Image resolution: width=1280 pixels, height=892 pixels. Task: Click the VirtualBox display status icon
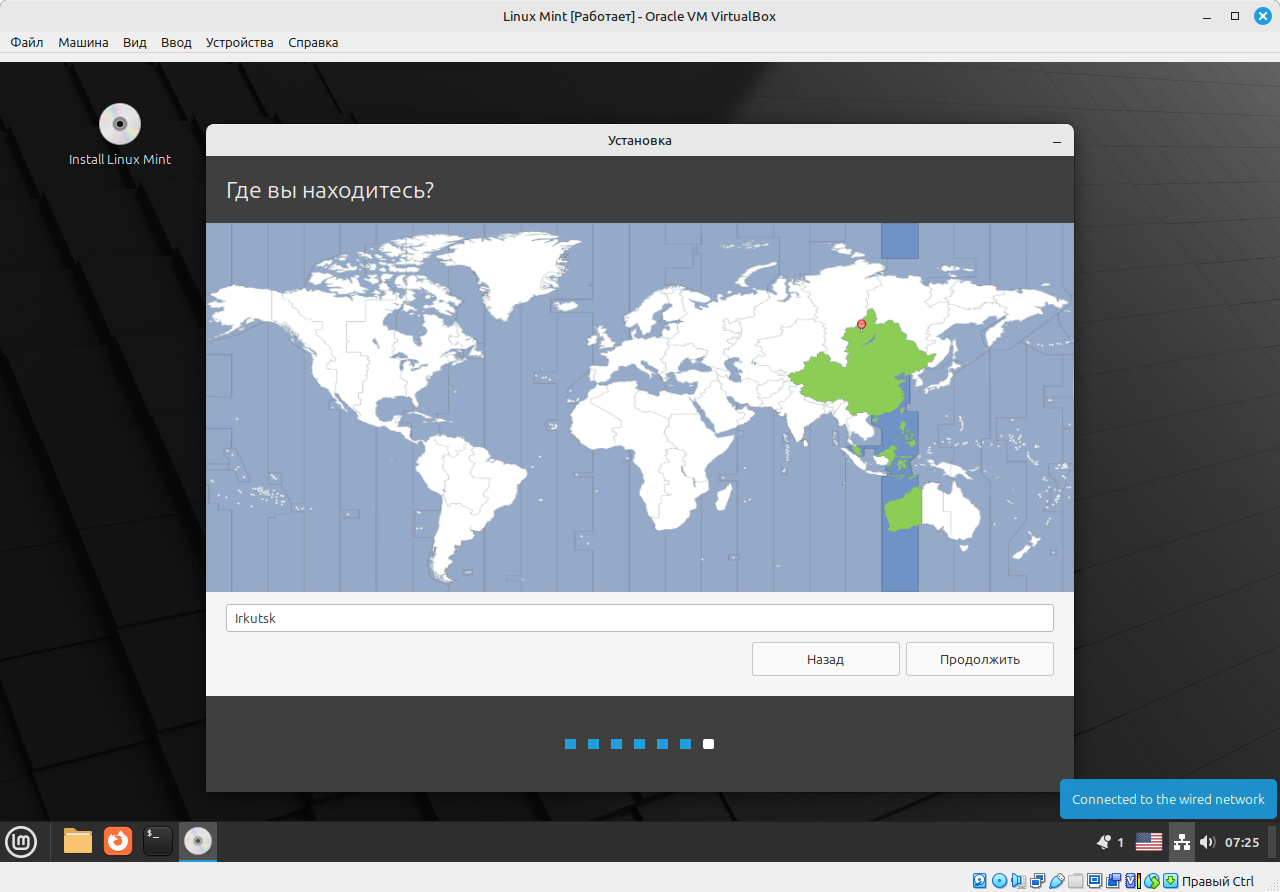click(x=1094, y=881)
